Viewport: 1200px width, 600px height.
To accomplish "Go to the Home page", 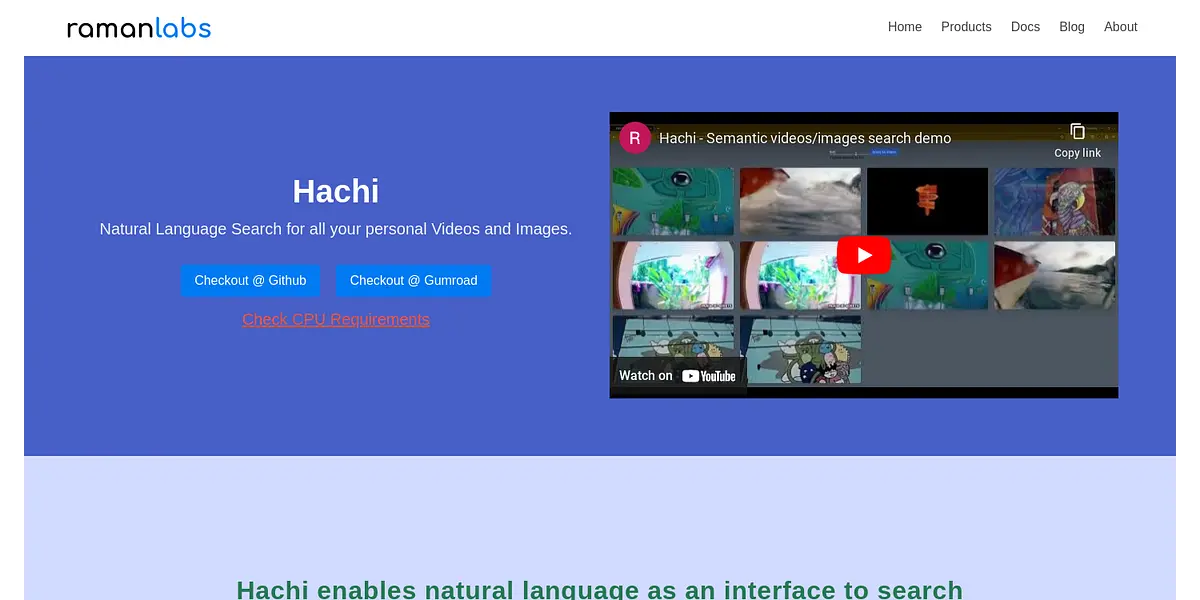I will click(904, 27).
